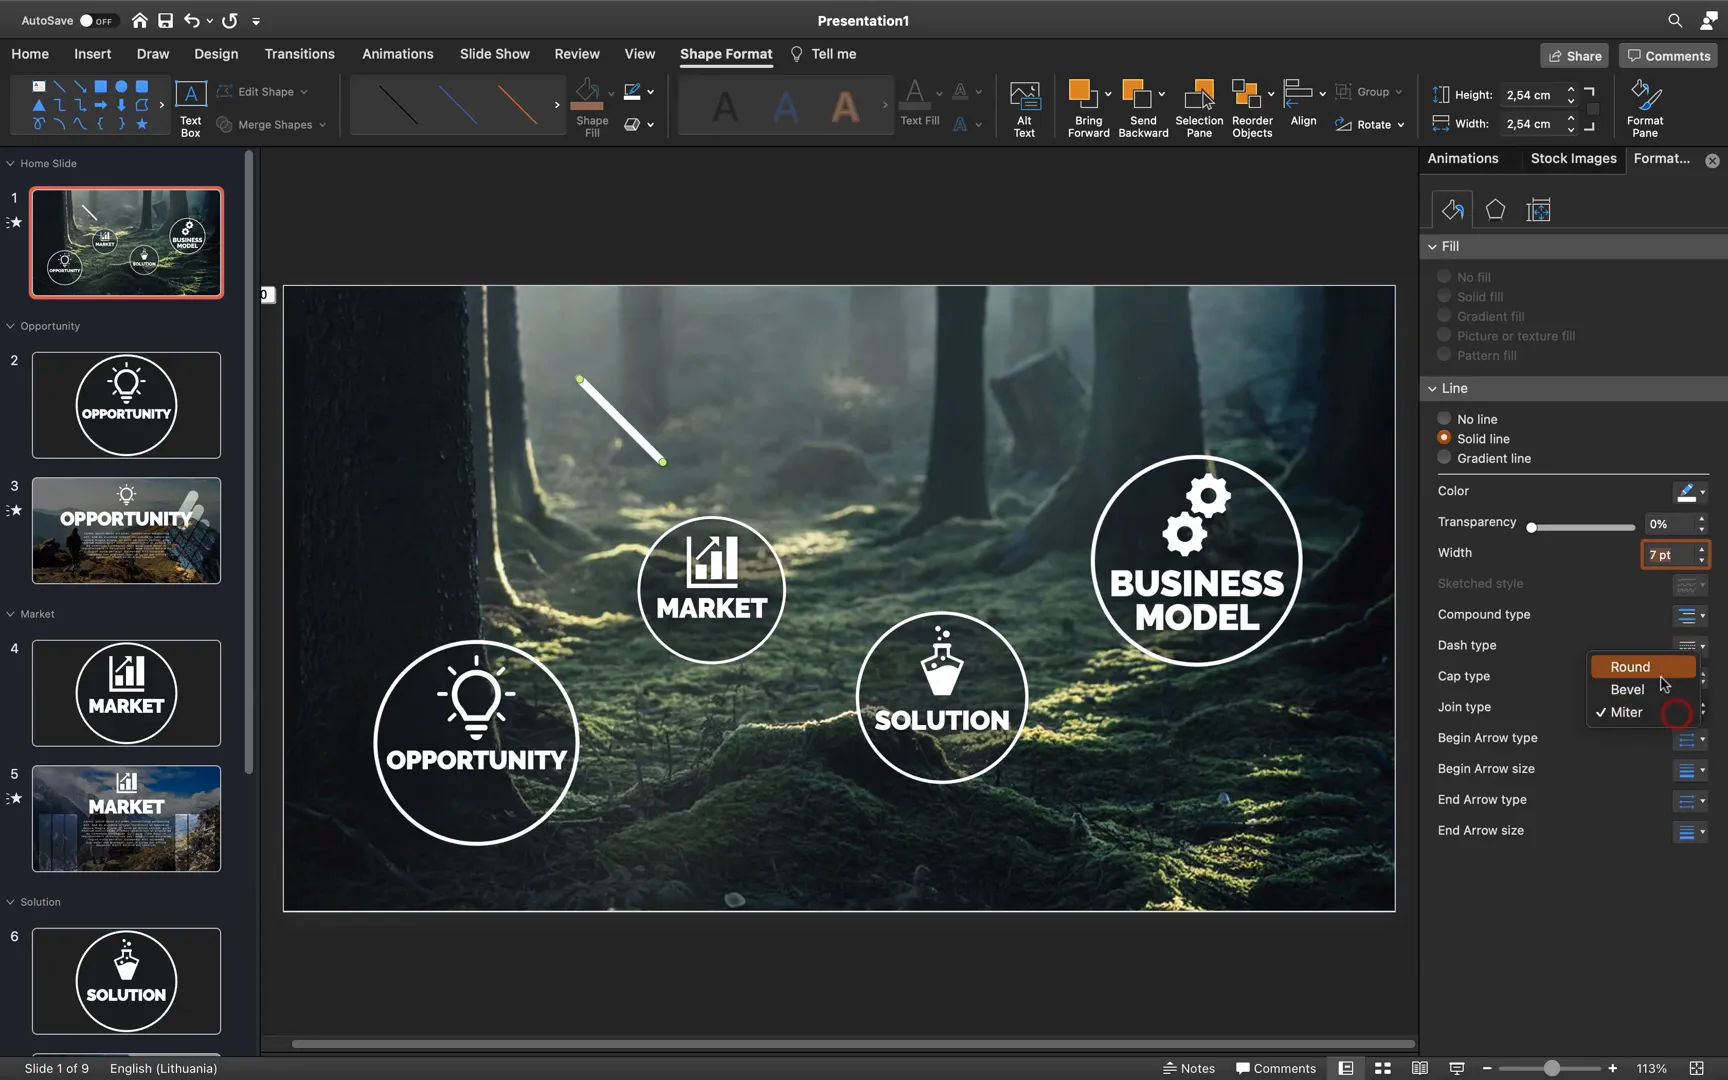The width and height of the screenshot is (1728, 1080).
Task: Open the Transitions ribbon tab
Action: [x=299, y=54]
